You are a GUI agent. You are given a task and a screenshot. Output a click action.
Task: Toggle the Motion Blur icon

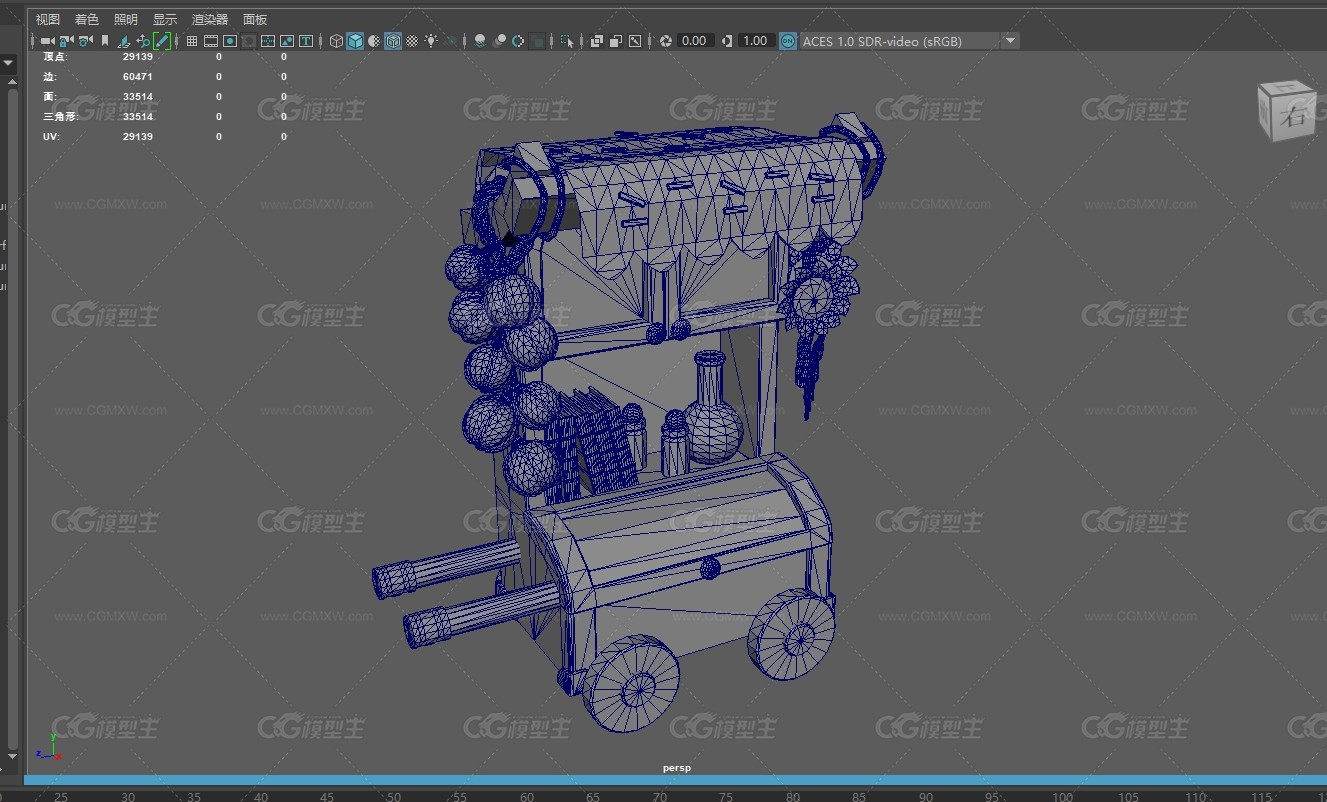499,41
